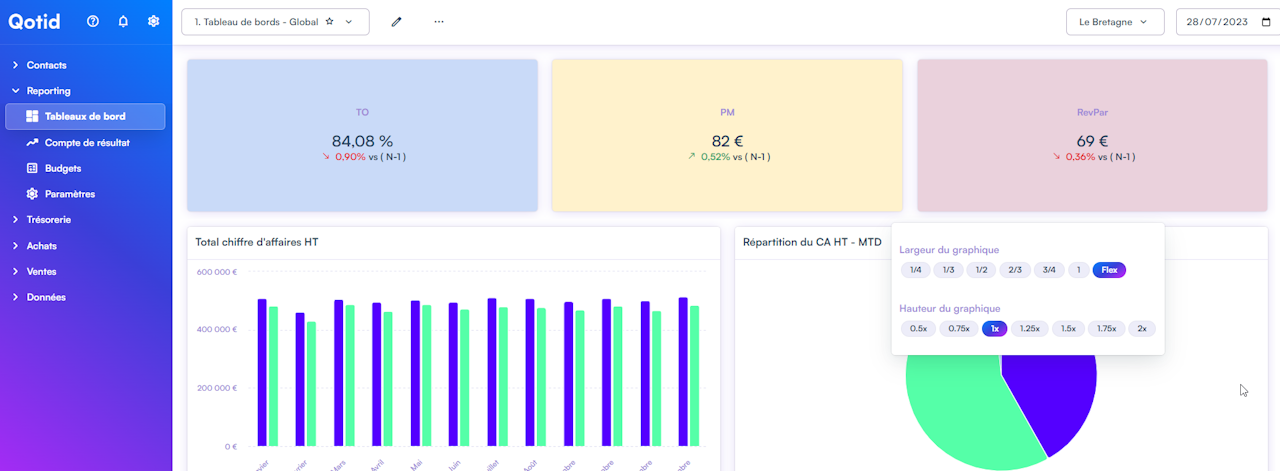The height and width of the screenshot is (471, 1280).
Task: Click the Total chiffre d'affaires HT title
Action: pos(257,242)
